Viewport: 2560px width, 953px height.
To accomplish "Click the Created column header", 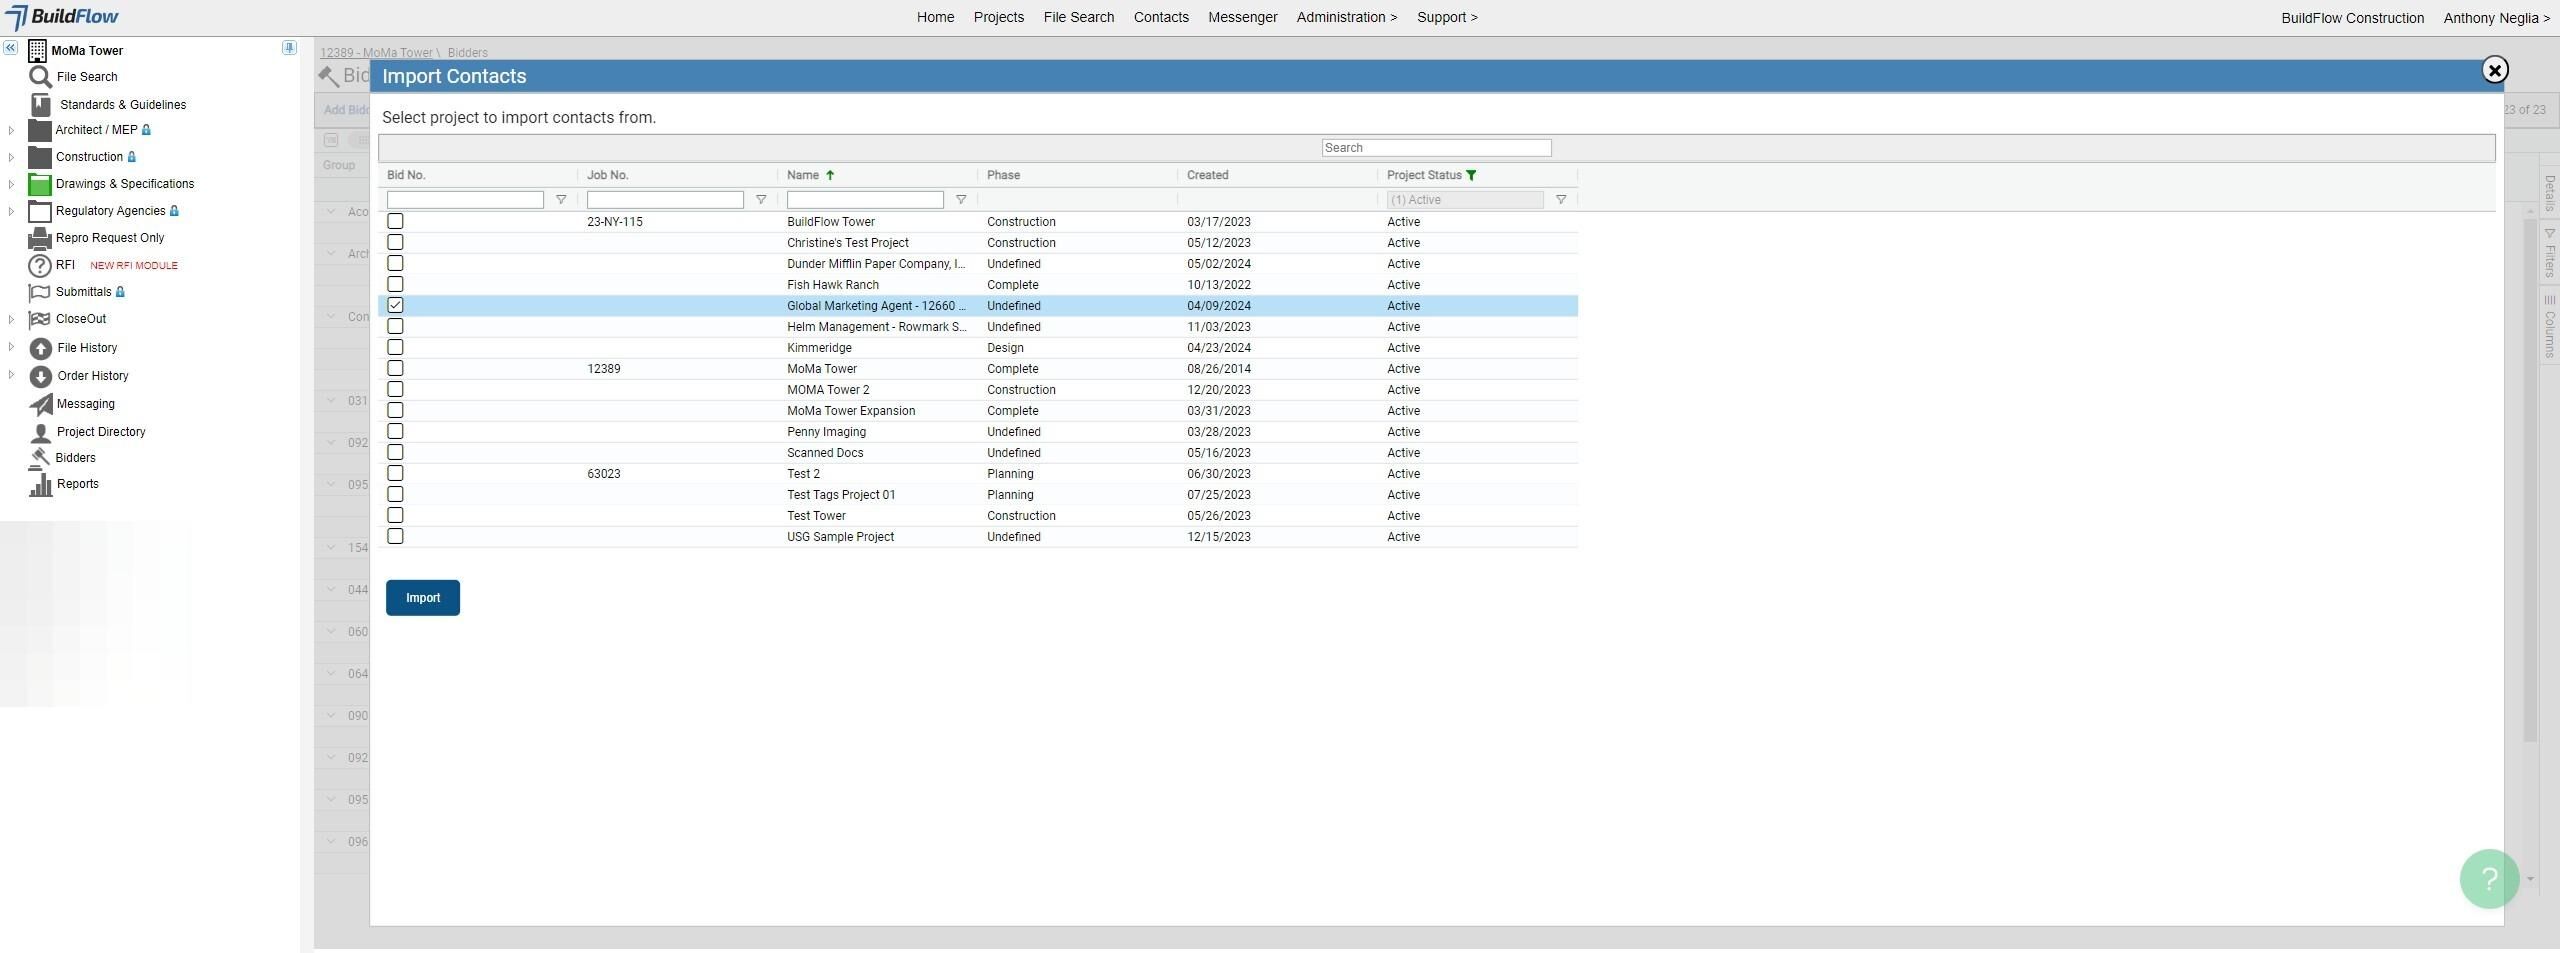I will (1207, 175).
